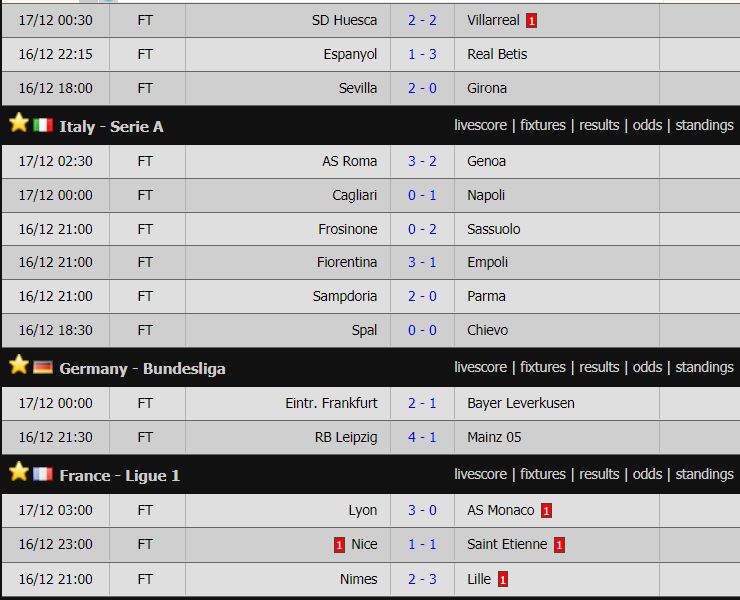Click the Italian flag icon
The height and width of the screenshot is (600, 740).
tap(43, 125)
